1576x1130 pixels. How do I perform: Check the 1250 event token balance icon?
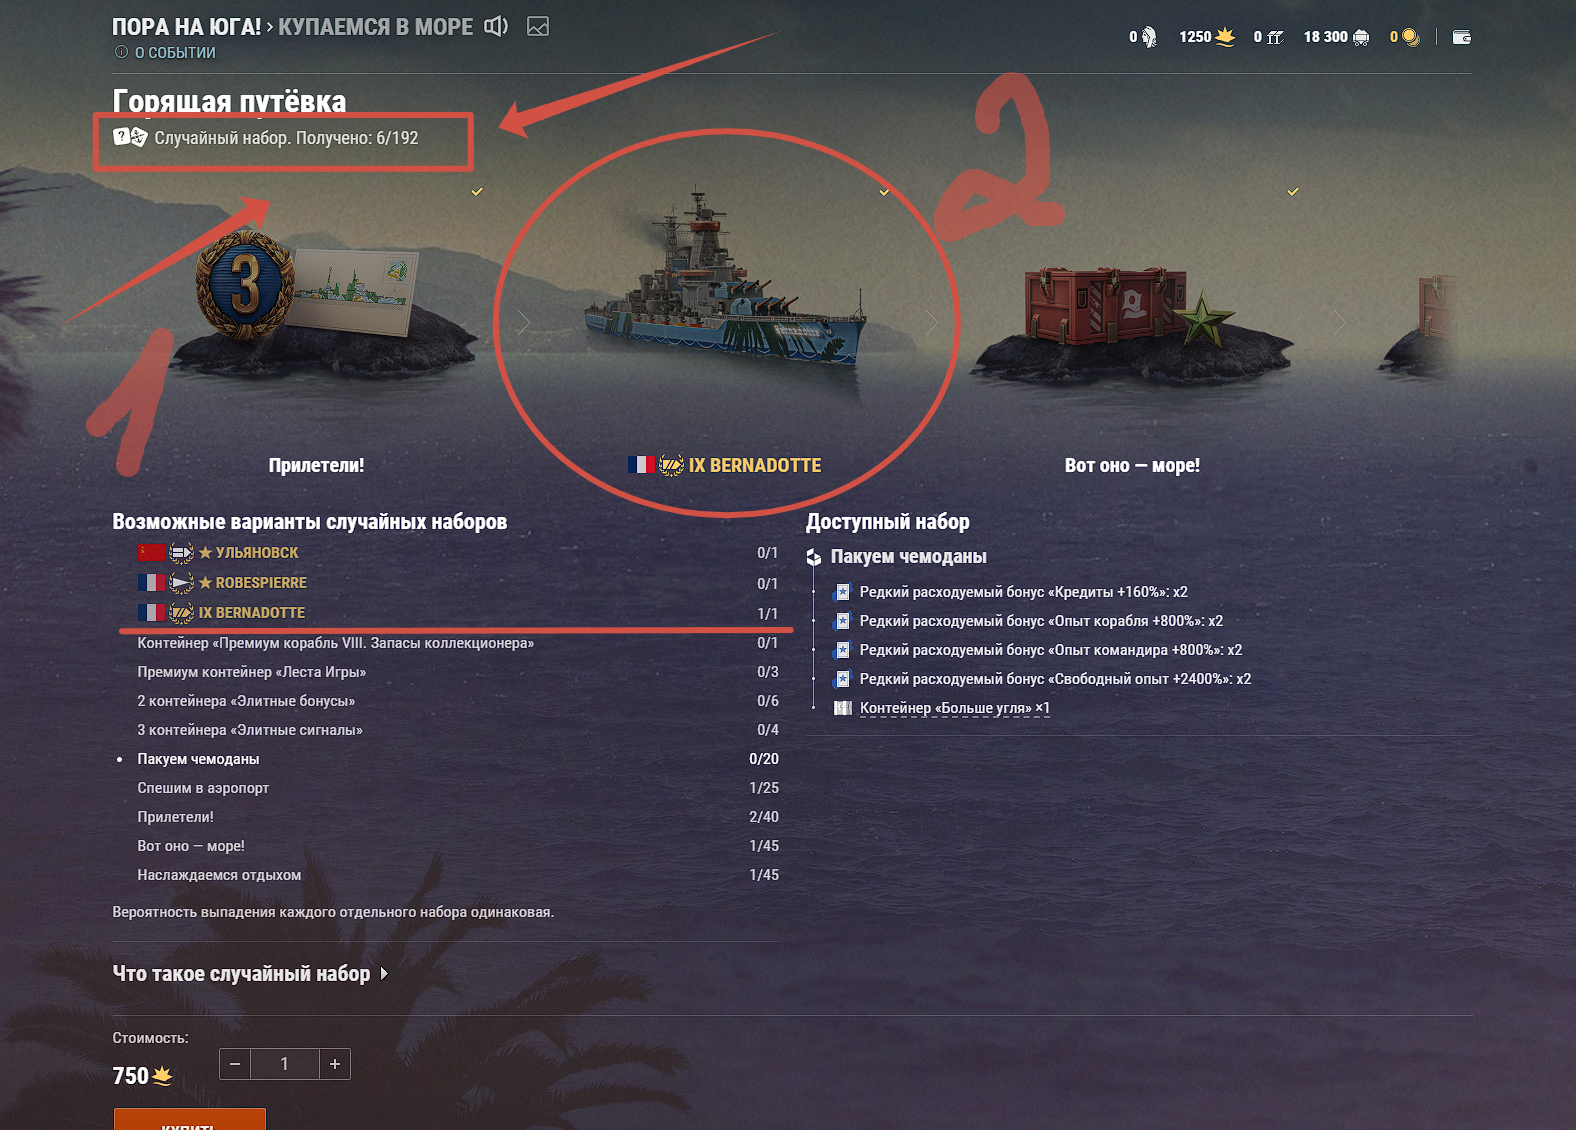pos(1225,37)
